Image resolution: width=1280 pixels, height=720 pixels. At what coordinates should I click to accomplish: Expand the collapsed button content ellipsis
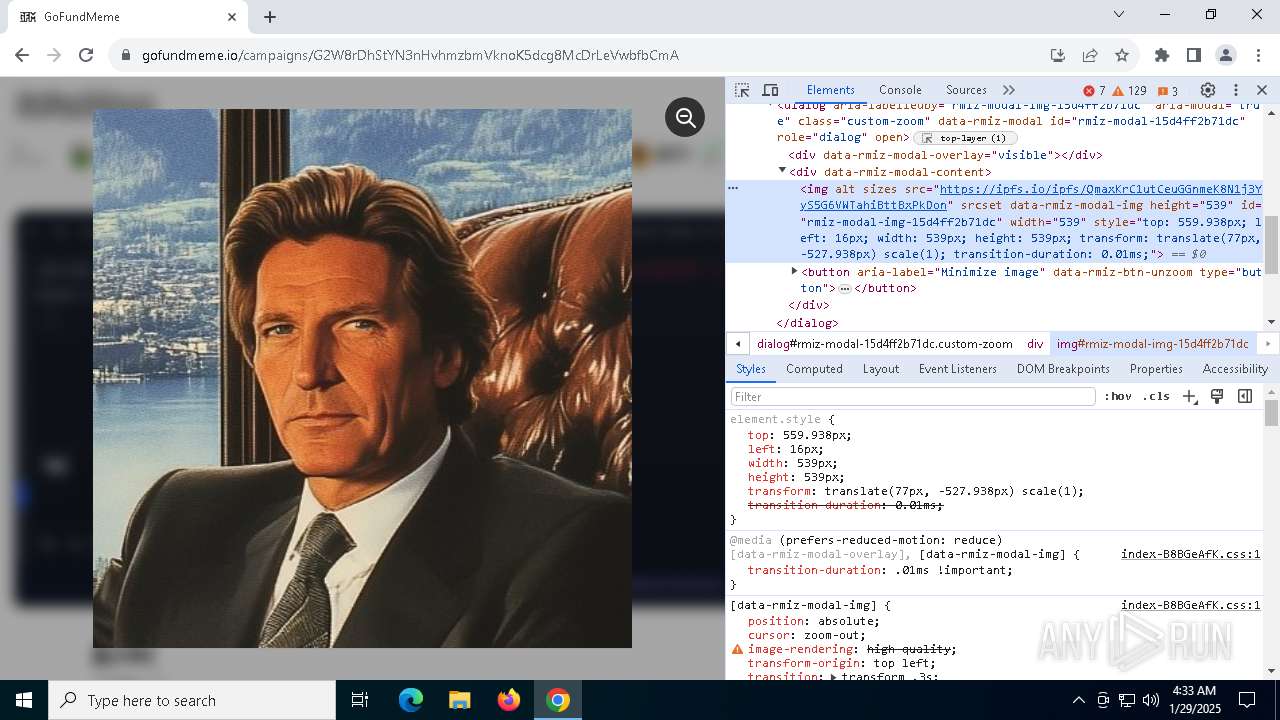click(x=845, y=289)
